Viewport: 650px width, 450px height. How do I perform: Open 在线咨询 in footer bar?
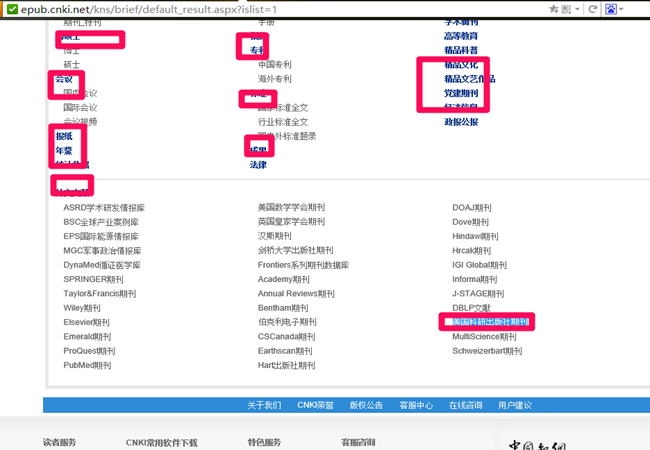point(466,405)
